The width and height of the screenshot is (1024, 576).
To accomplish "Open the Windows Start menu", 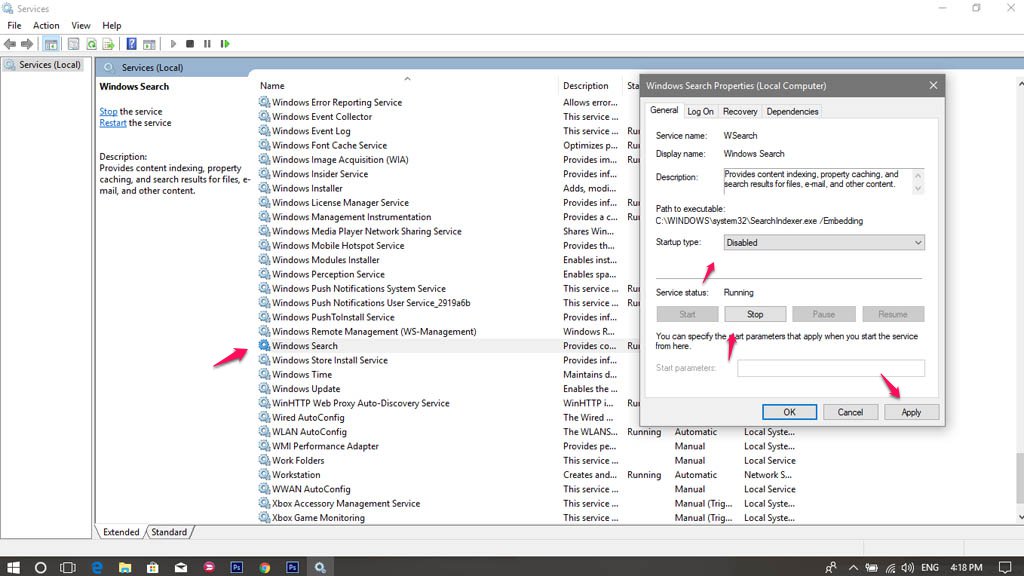I will pyautogui.click(x=13, y=567).
